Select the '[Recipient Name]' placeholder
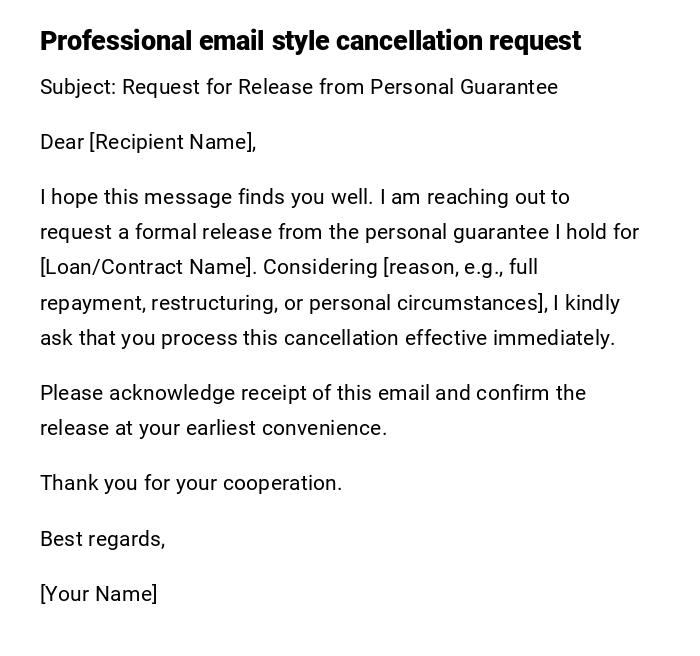 (x=172, y=142)
